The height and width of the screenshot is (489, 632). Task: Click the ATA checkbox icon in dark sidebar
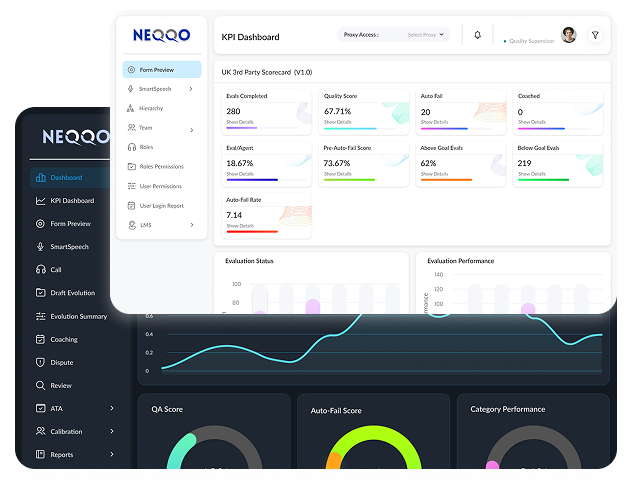tap(41, 408)
